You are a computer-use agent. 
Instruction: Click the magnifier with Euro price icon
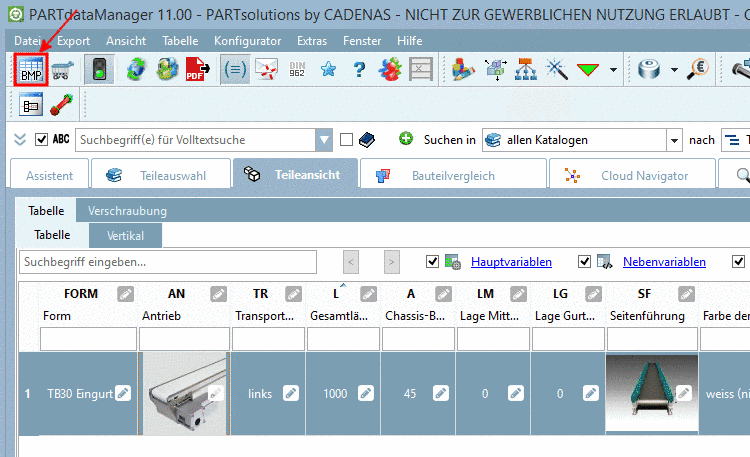coord(698,70)
